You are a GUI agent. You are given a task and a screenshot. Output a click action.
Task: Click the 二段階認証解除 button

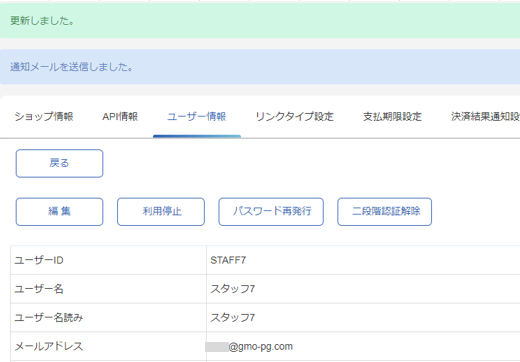(385, 212)
